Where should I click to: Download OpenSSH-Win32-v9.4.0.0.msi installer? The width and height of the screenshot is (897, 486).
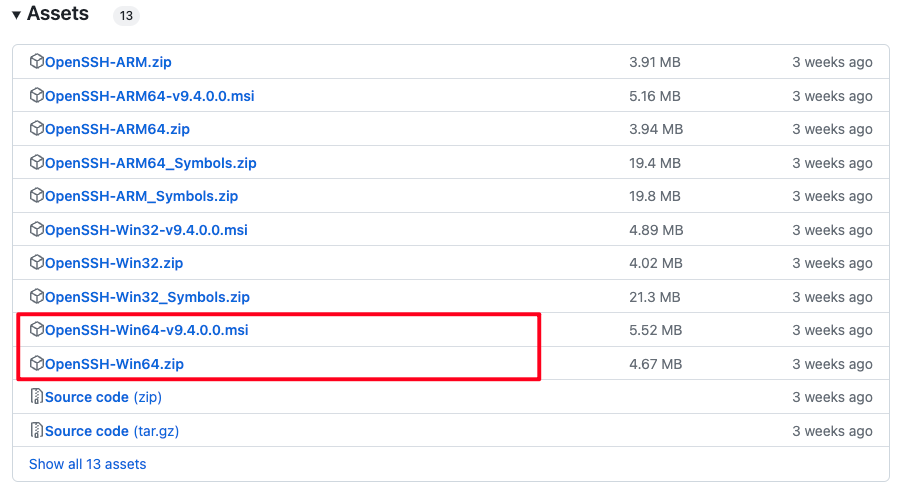click(x=146, y=230)
